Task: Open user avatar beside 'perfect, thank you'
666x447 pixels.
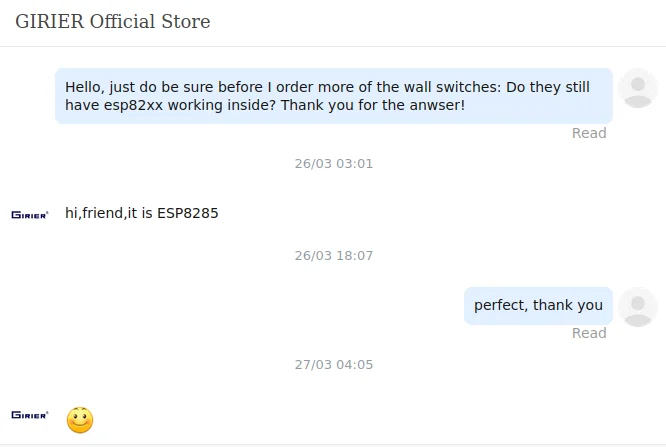Action: coord(637,306)
